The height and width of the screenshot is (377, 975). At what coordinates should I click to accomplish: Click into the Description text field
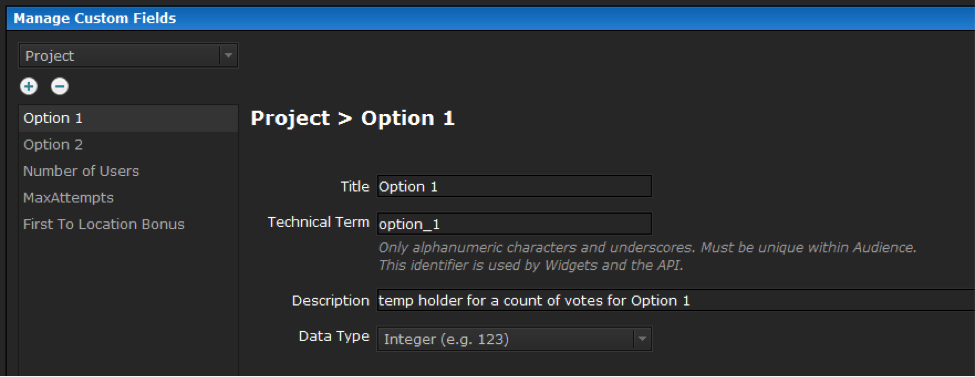676,300
